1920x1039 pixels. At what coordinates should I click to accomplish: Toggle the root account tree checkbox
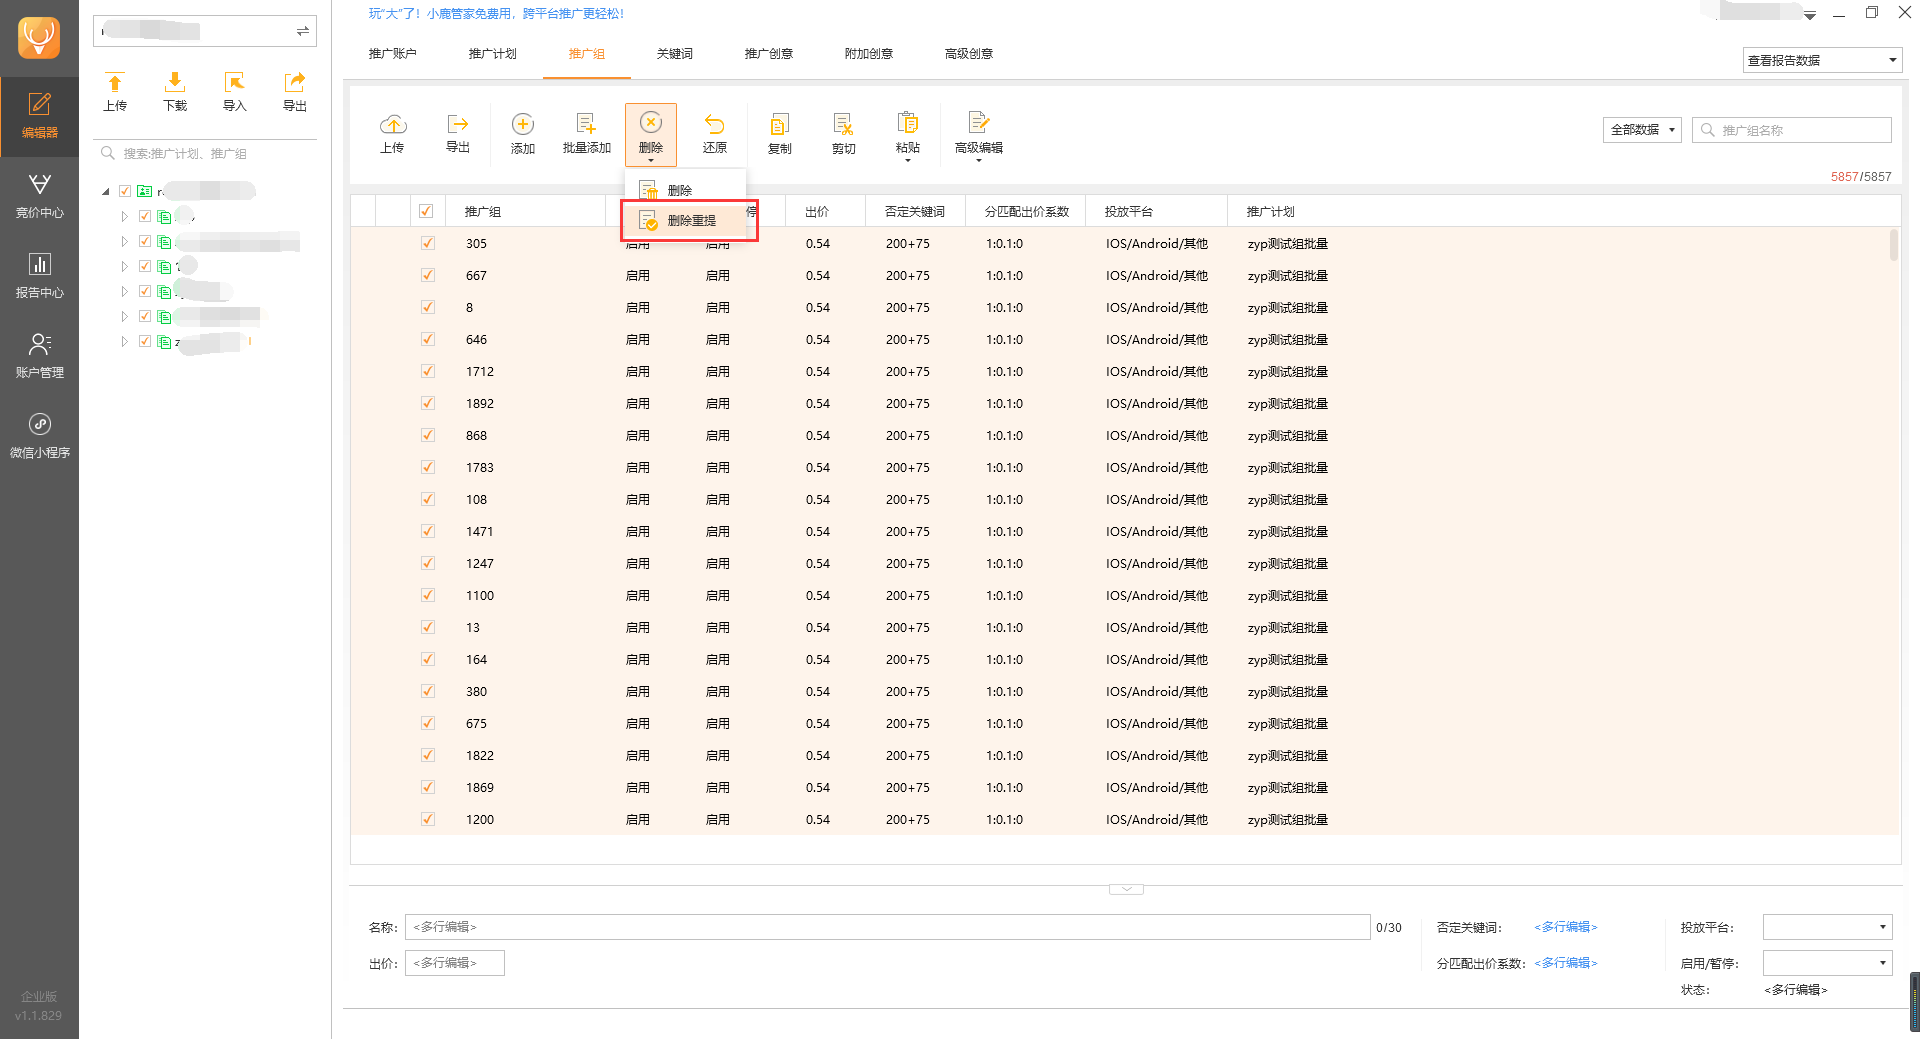coord(125,191)
